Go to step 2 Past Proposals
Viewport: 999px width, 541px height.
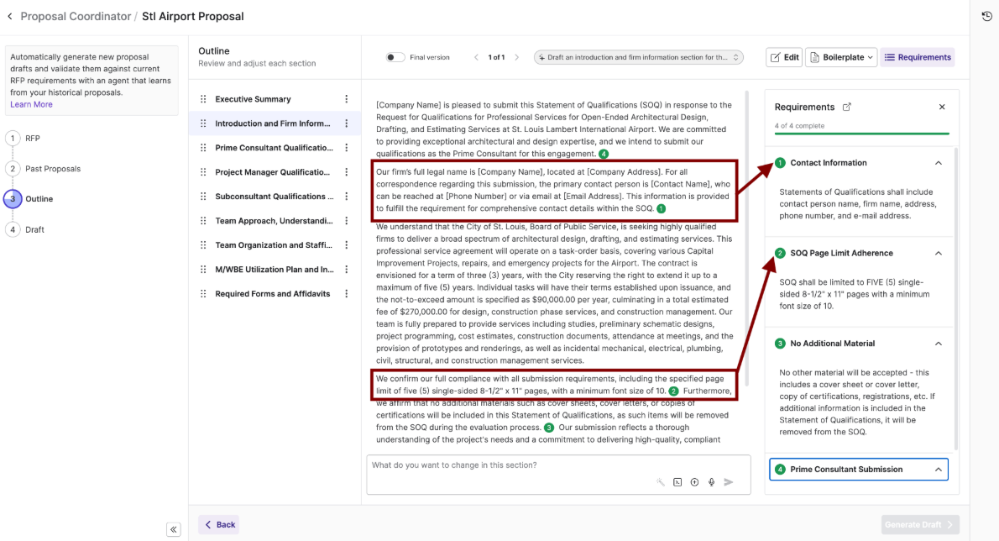coord(43,169)
